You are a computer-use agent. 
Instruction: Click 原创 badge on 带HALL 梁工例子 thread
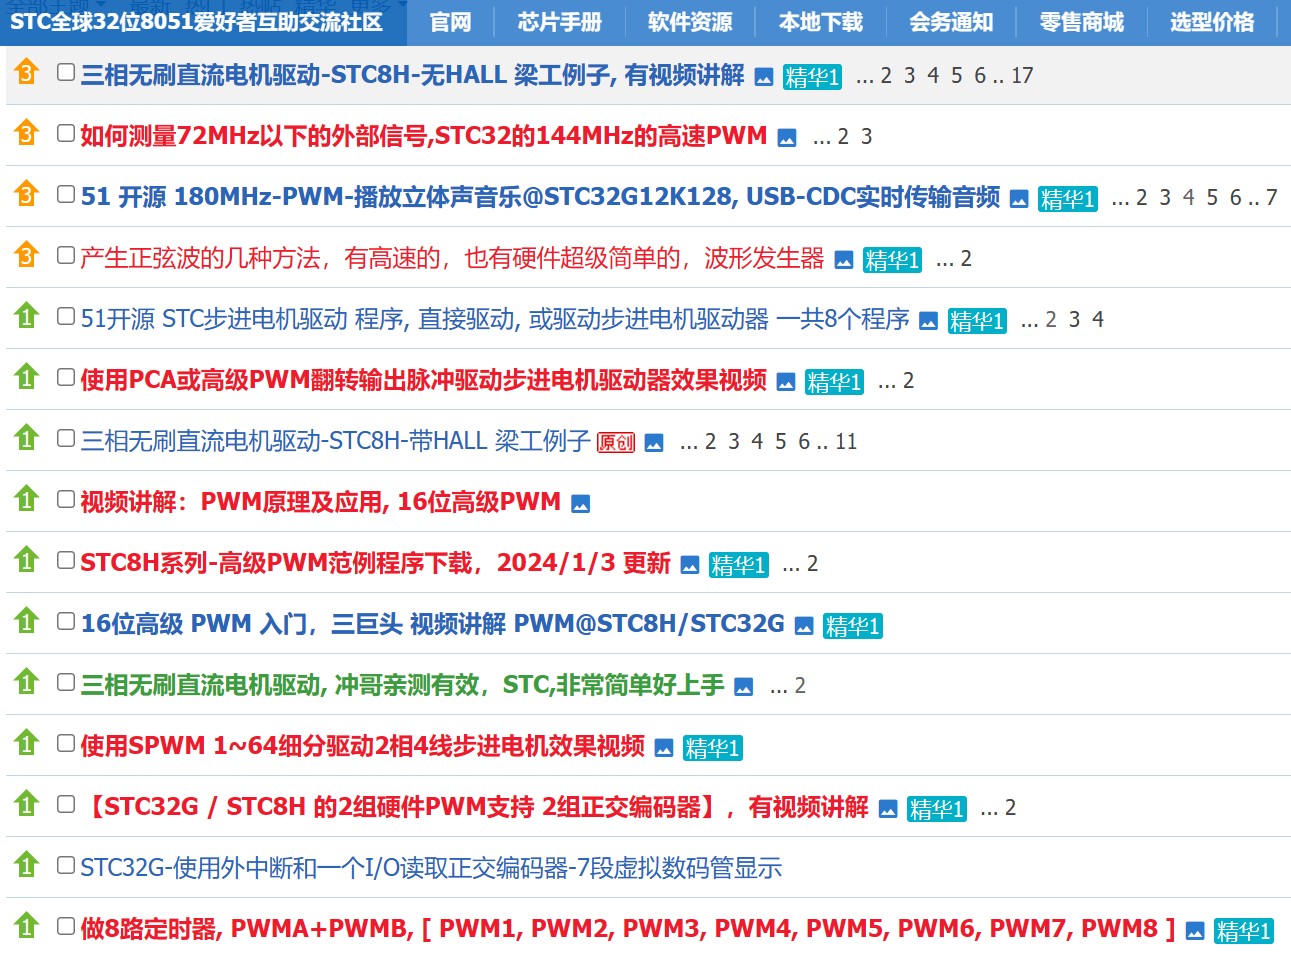pyautogui.click(x=616, y=443)
